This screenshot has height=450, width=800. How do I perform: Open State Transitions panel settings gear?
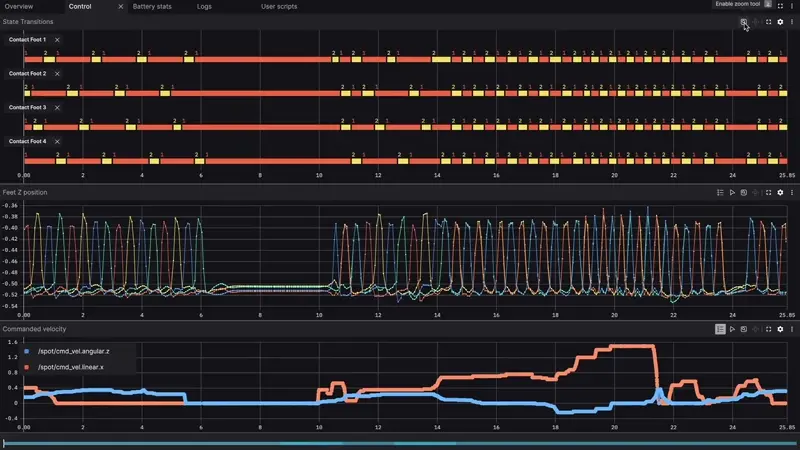(x=780, y=22)
